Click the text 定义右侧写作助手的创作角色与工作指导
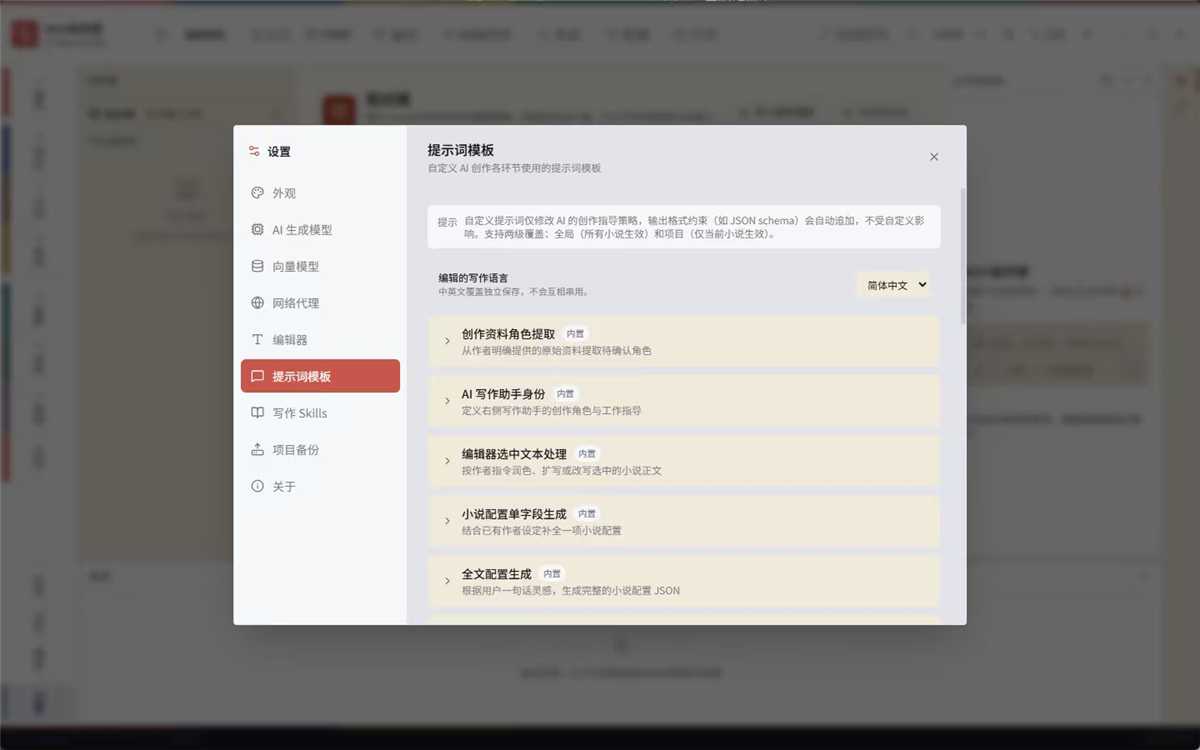1200x750 pixels. (x=552, y=410)
